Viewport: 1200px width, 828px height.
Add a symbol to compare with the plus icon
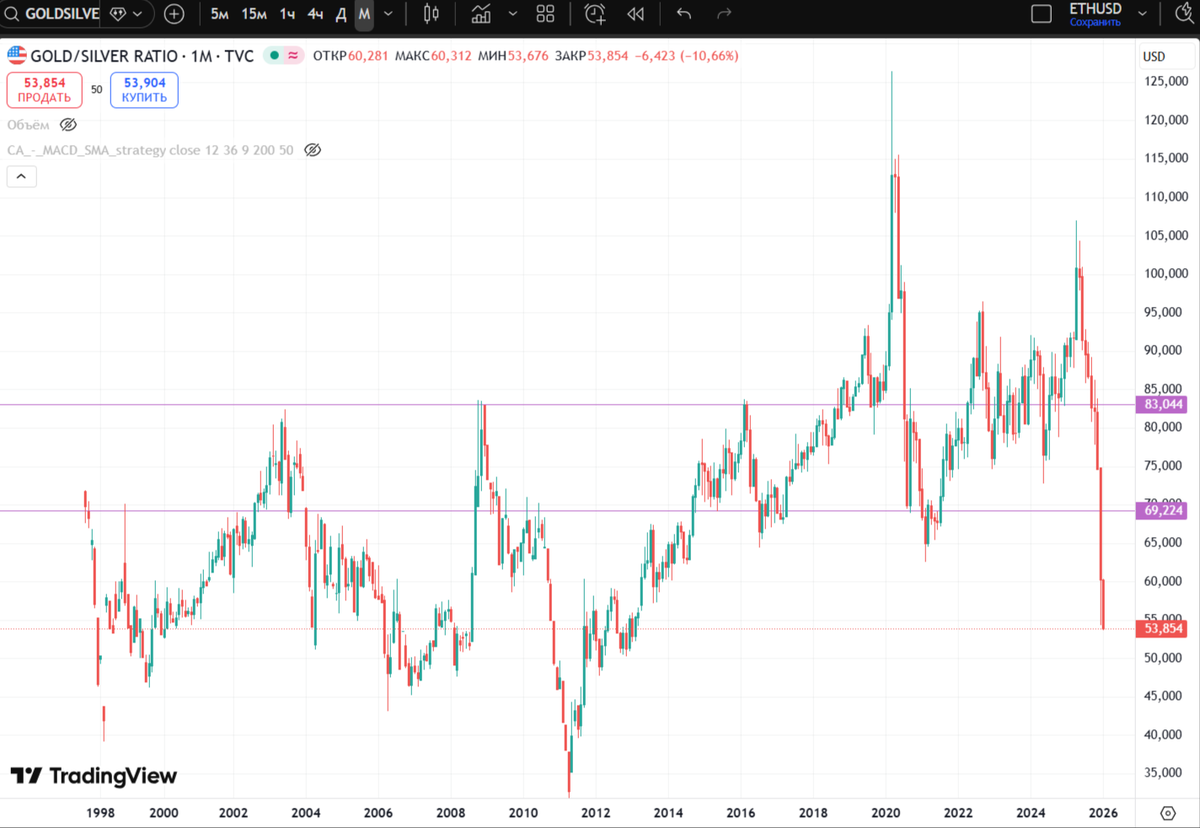pyautogui.click(x=174, y=14)
